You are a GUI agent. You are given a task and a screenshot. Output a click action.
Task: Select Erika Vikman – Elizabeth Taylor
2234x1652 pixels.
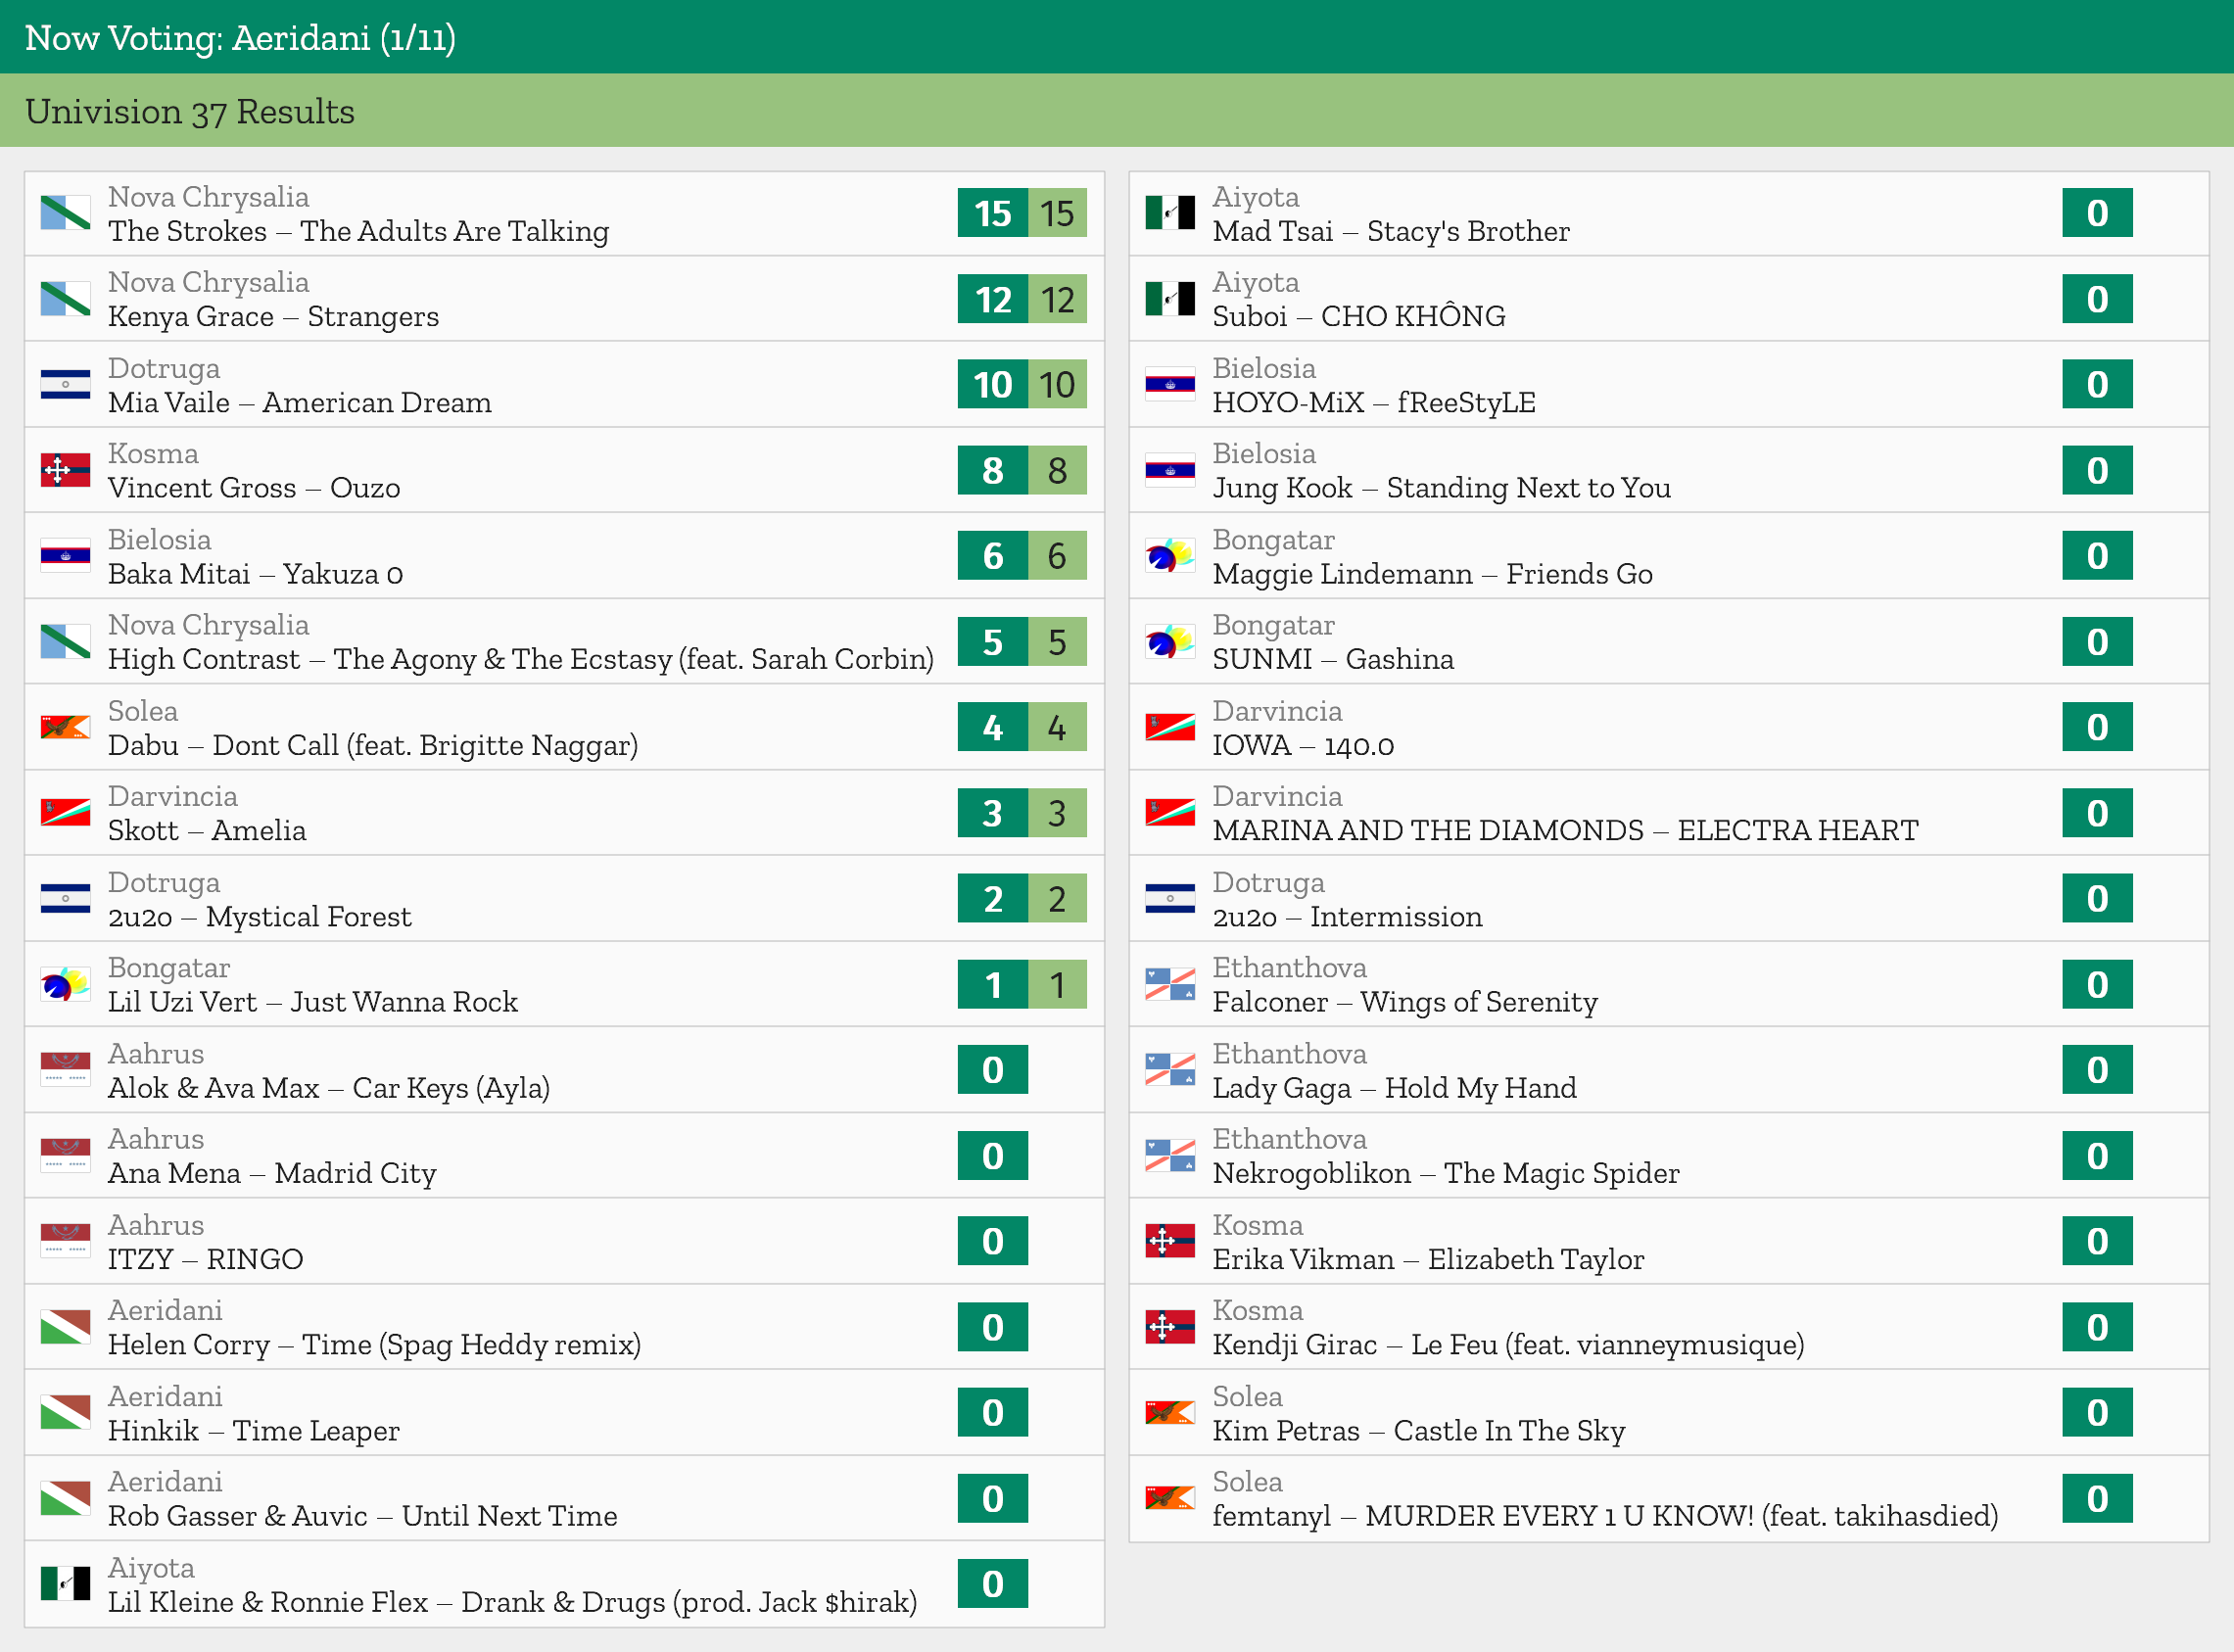1428,1259
